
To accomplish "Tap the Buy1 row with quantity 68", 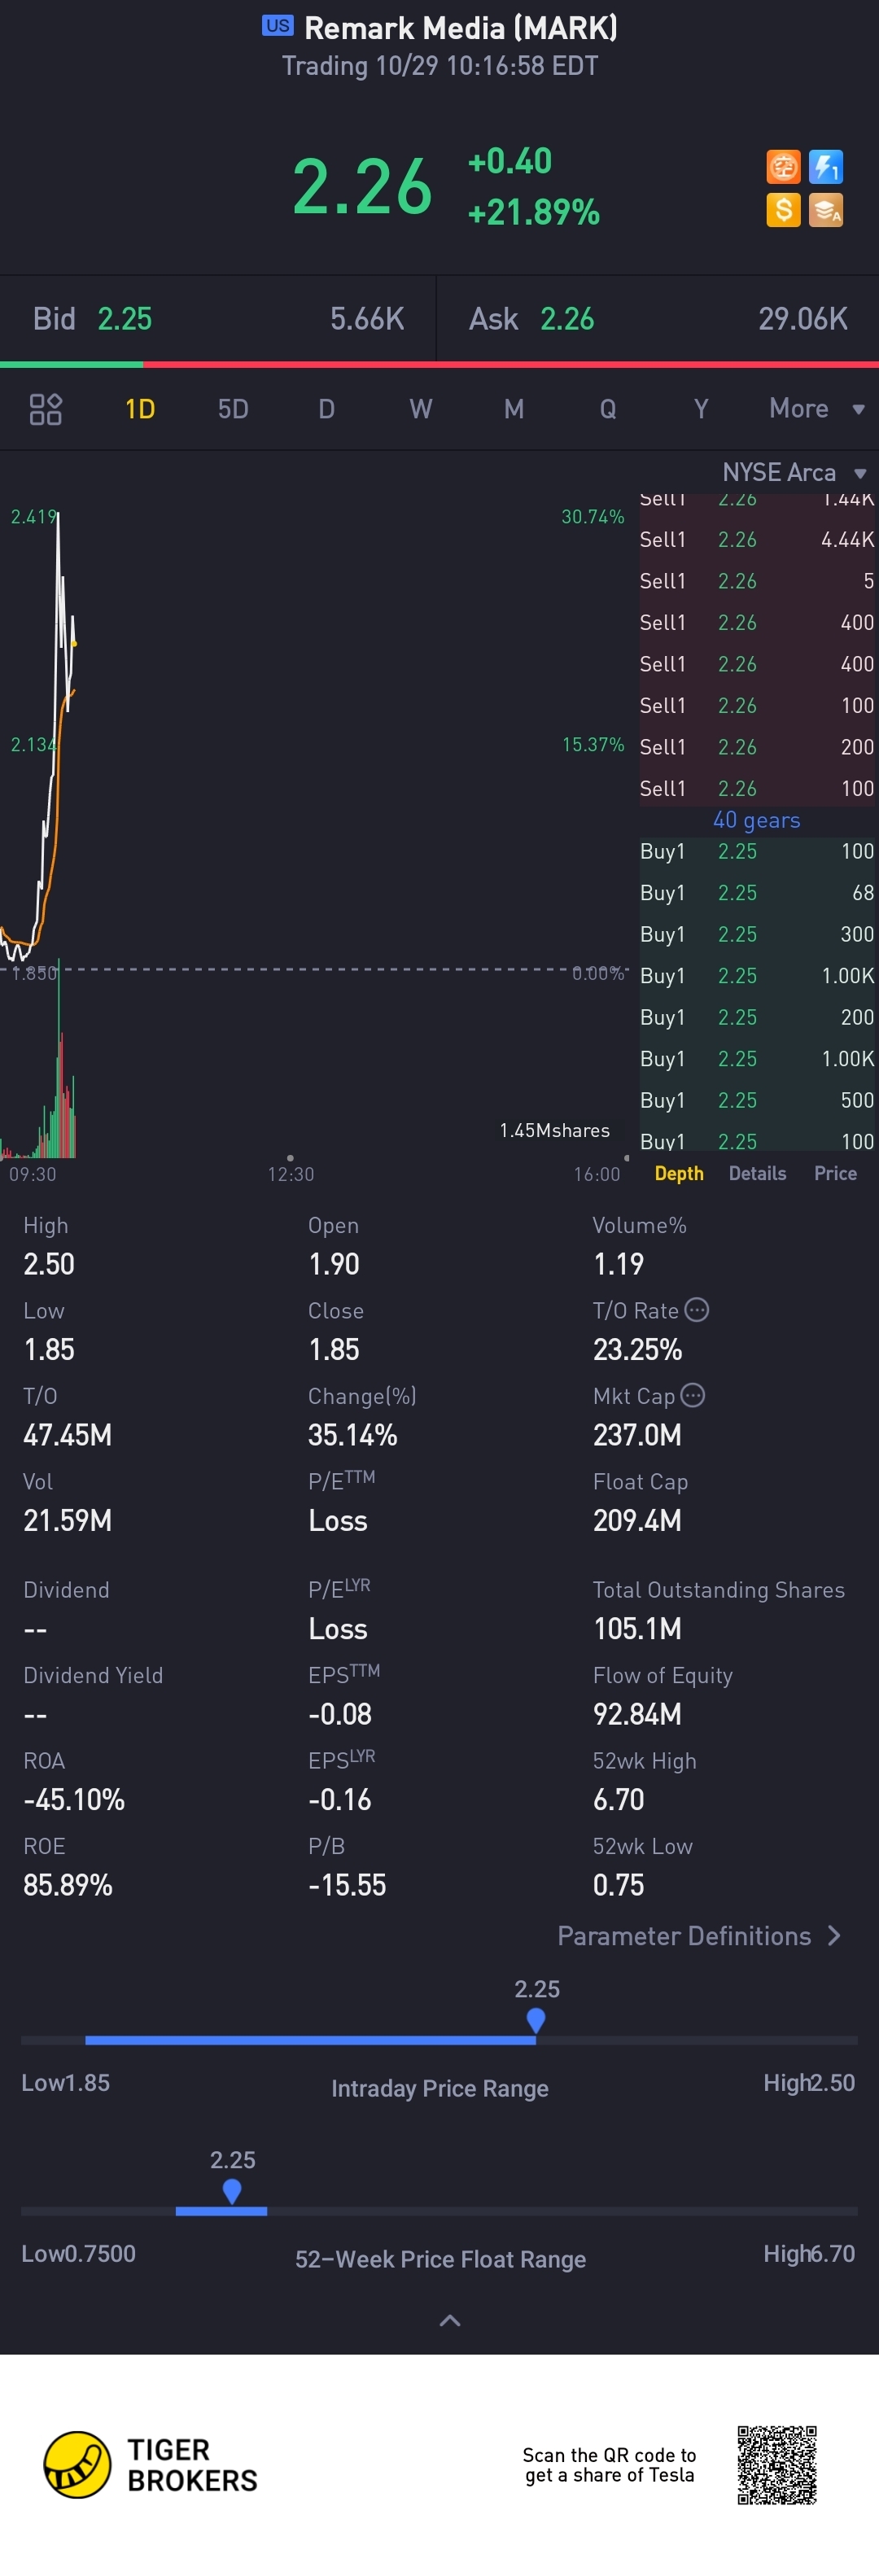I will [757, 893].
